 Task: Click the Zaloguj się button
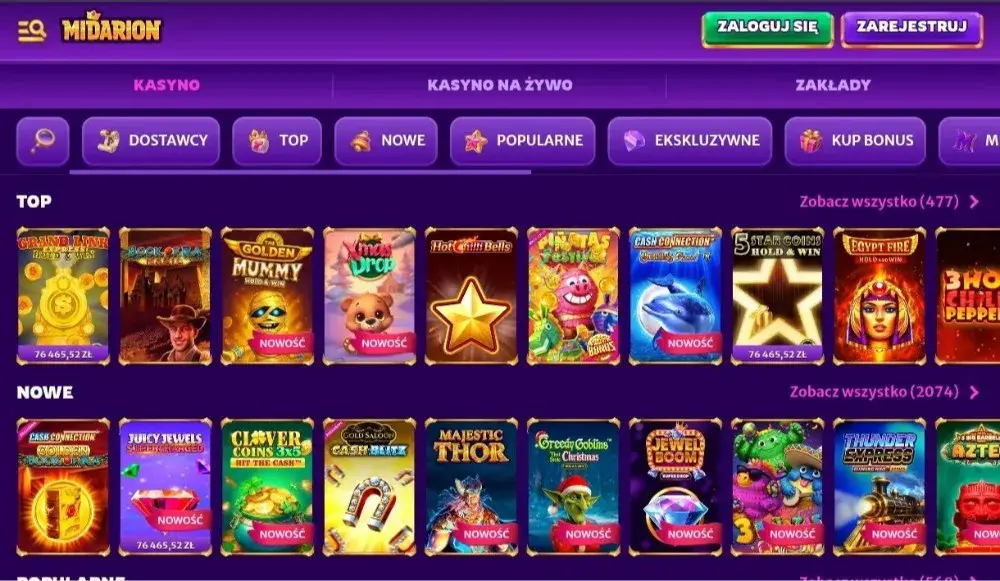(x=767, y=29)
